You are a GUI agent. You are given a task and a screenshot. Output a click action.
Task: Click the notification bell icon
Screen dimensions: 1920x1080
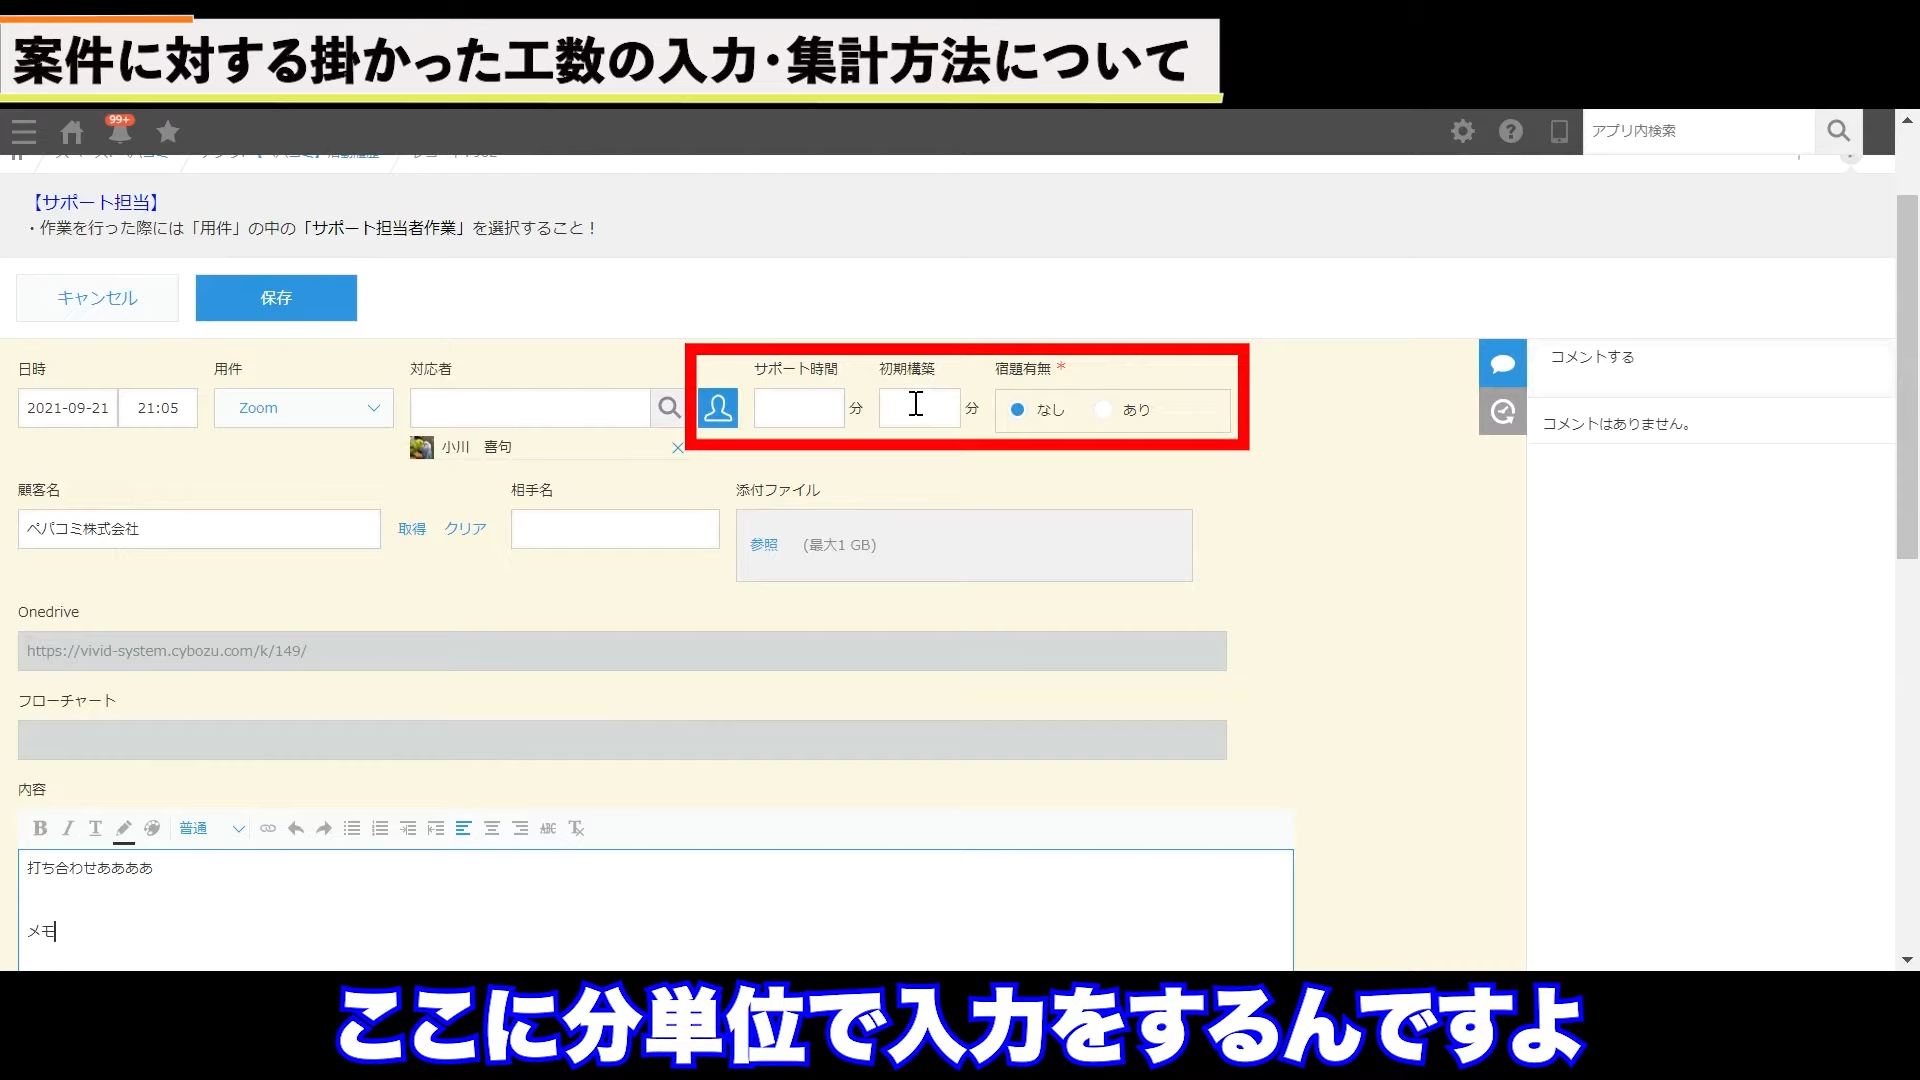pos(120,131)
